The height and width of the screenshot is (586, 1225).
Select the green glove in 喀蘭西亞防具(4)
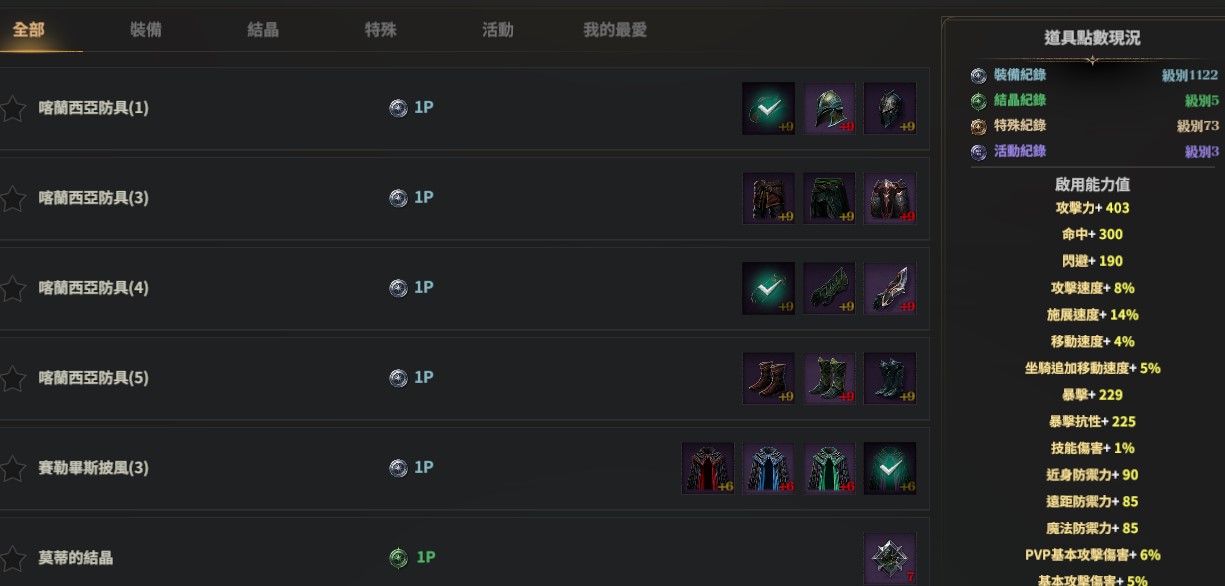[x=829, y=288]
